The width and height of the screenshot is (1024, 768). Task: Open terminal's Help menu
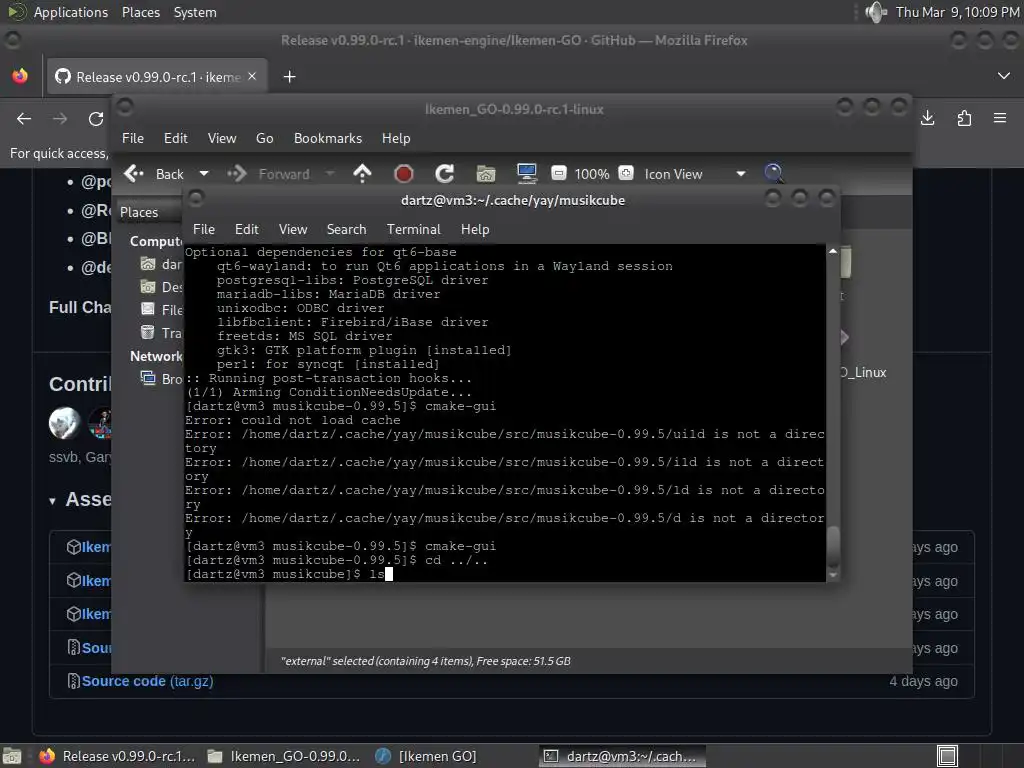point(475,229)
